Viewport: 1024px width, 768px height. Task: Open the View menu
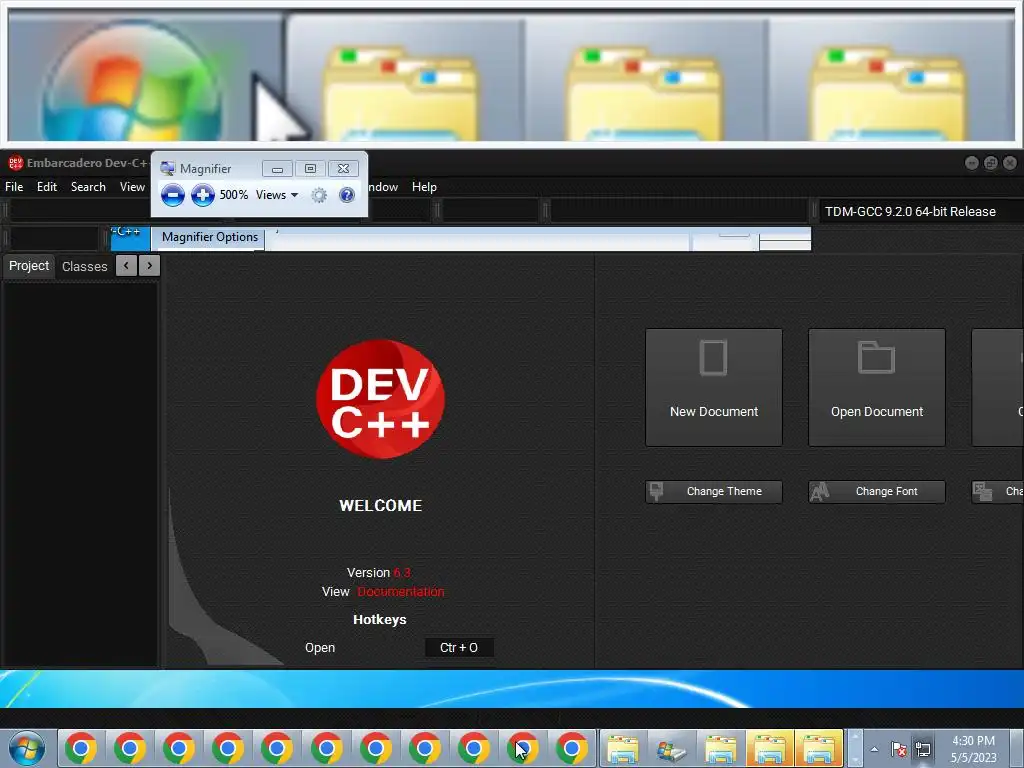132,187
